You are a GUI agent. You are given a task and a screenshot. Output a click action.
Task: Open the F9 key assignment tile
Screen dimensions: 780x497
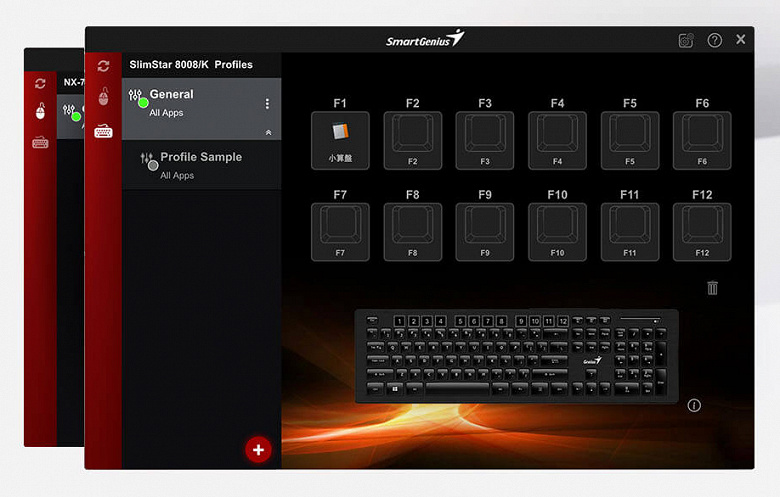coord(485,232)
